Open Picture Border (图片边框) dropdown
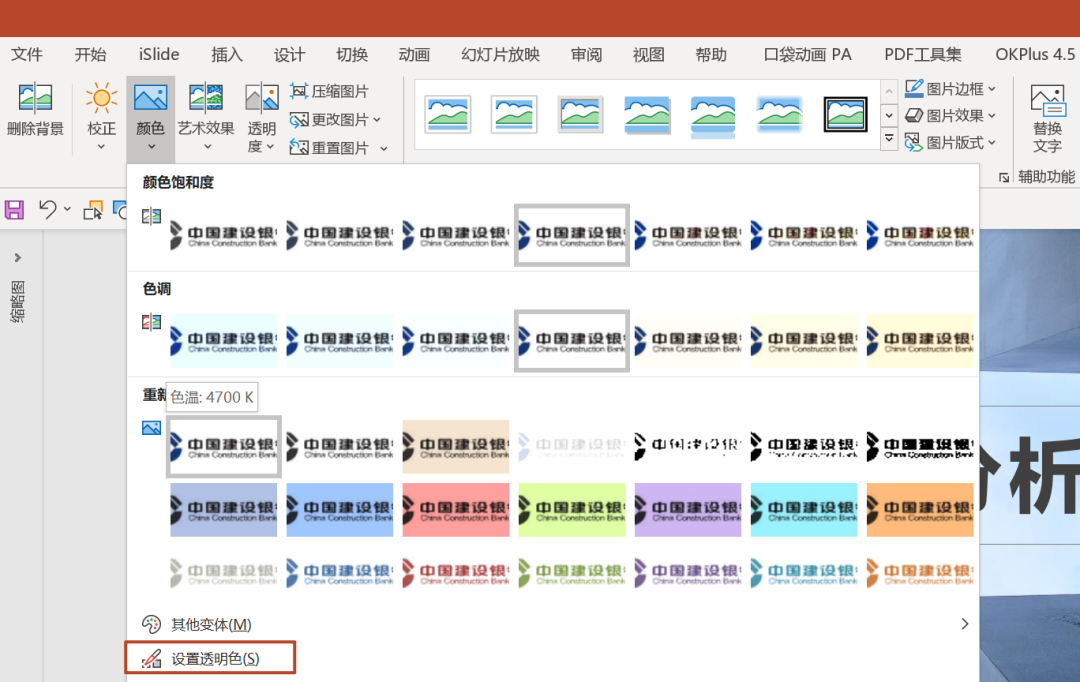1080x682 pixels. tap(951, 89)
